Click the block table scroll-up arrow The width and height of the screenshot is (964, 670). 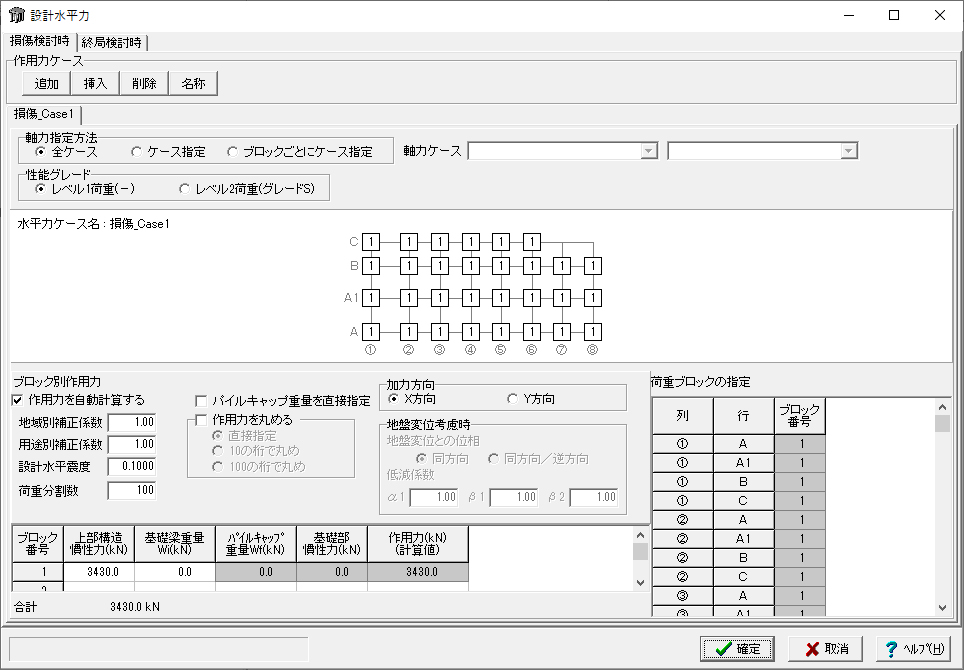[640, 535]
